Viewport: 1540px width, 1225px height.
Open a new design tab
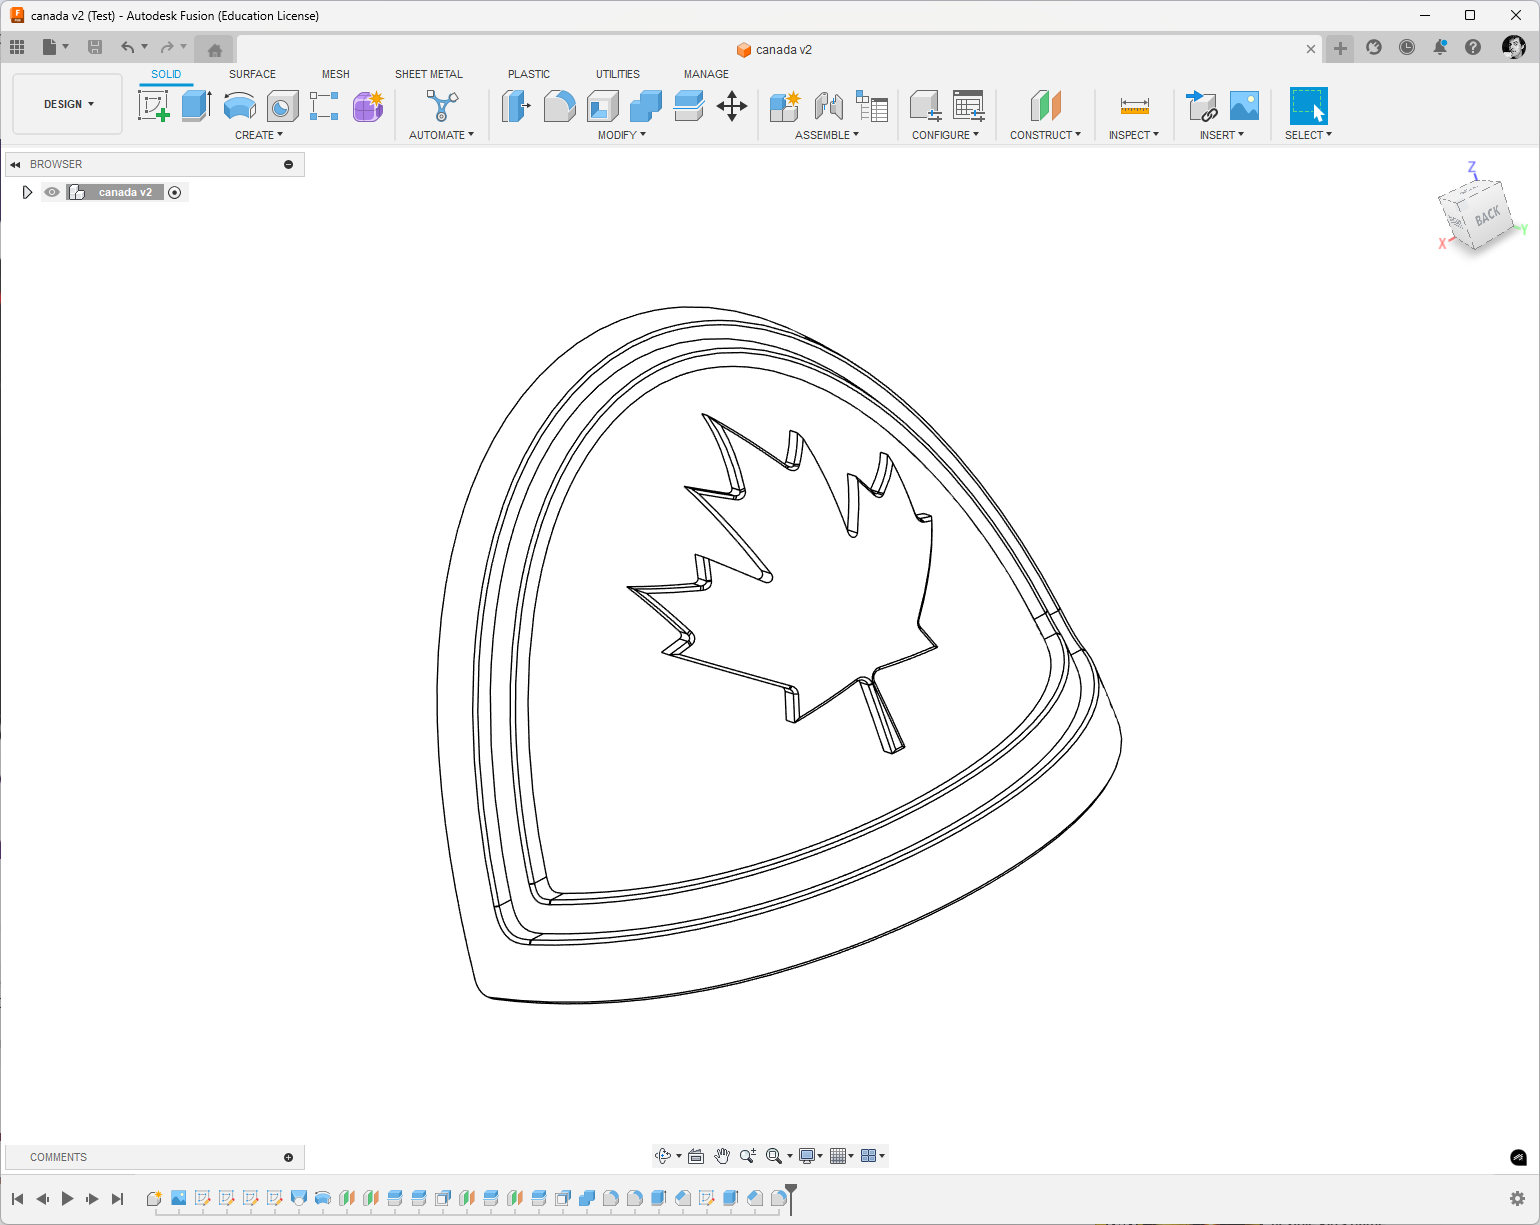(1340, 48)
